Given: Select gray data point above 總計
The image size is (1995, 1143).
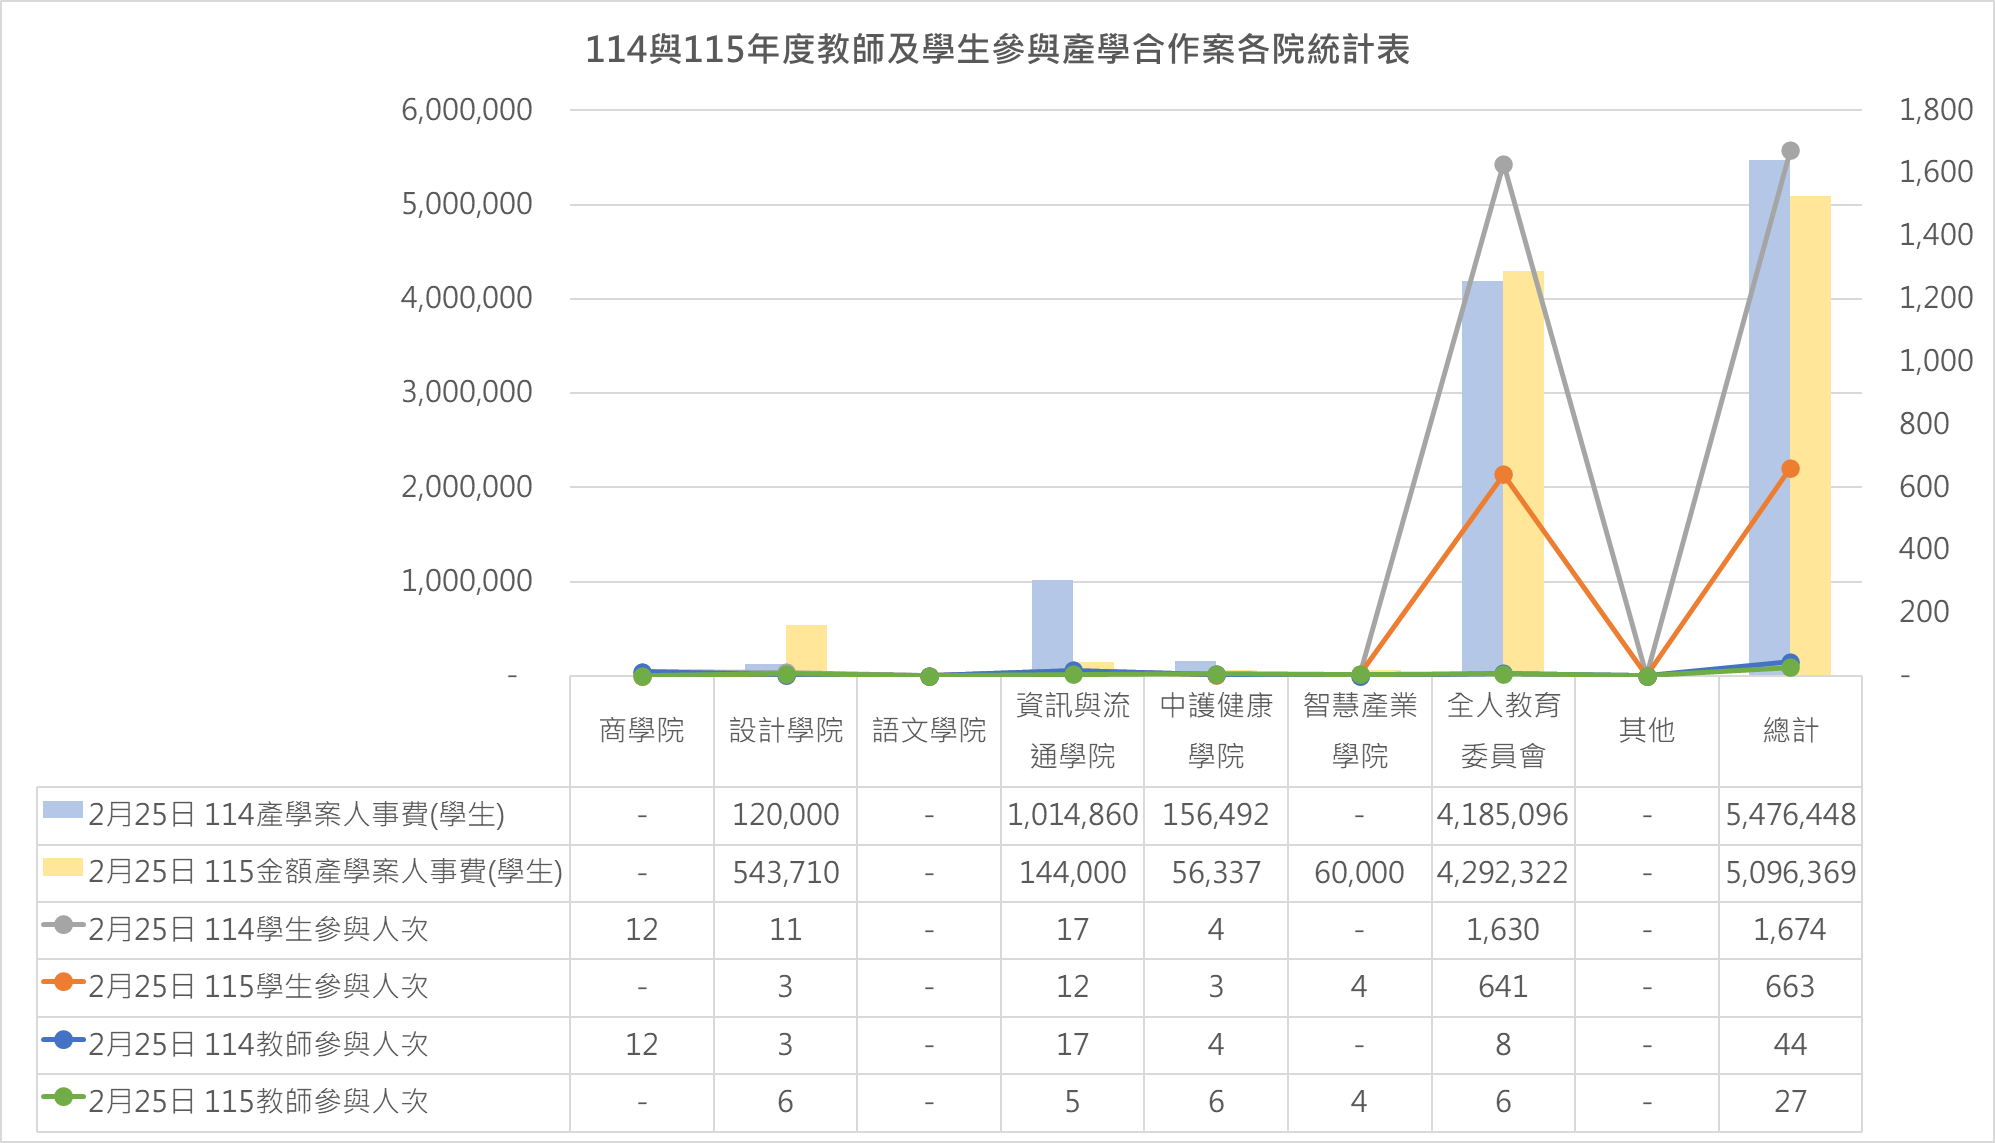Looking at the screenshot, I should [1790, 151].
